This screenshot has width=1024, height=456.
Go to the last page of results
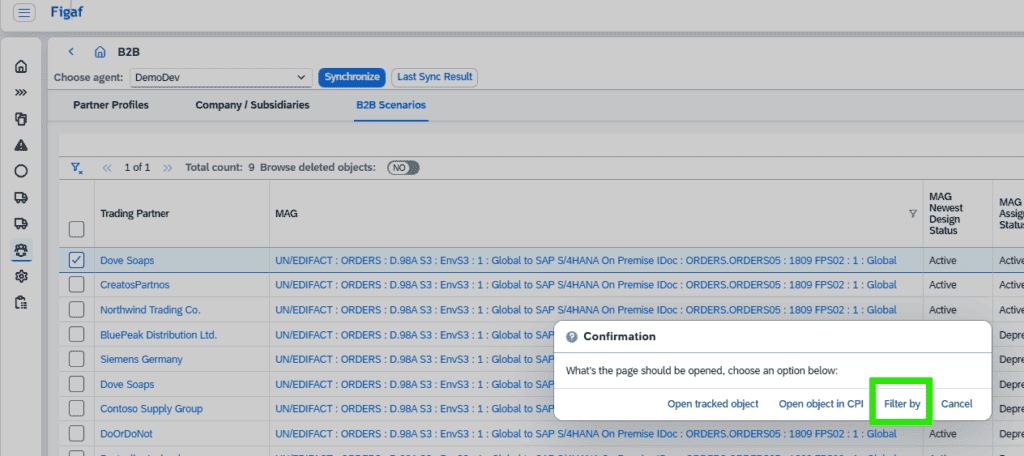168,168
